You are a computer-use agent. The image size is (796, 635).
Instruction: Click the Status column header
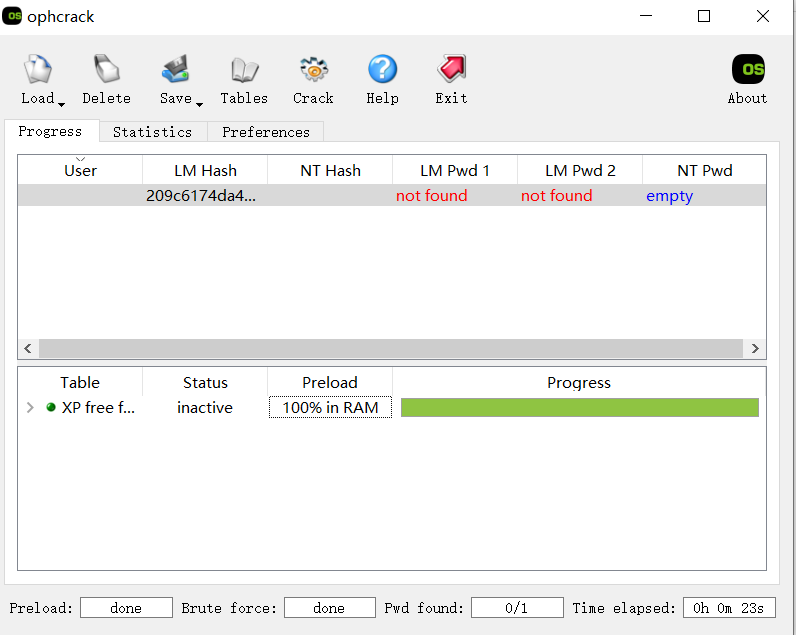pyautogui.click(x=205, y=382)
